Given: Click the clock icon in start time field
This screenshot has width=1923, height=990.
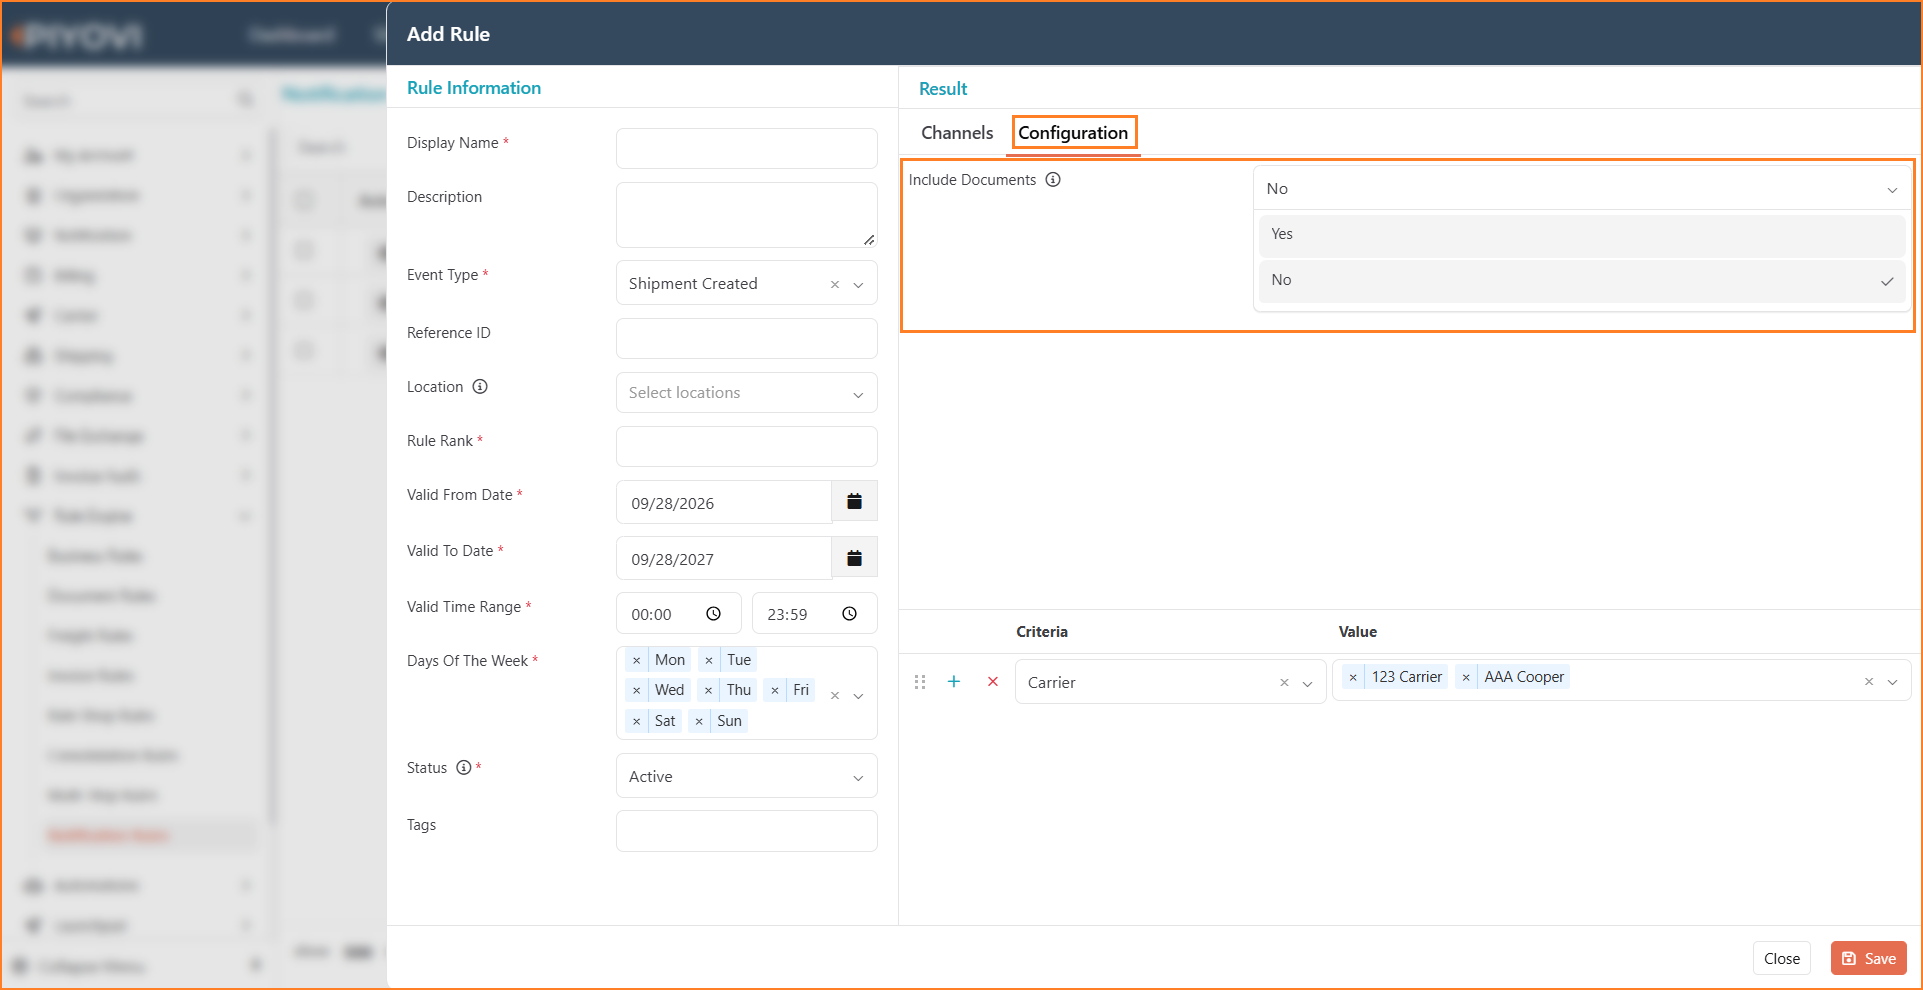Looking at the screenshot, I should (713, 614).
